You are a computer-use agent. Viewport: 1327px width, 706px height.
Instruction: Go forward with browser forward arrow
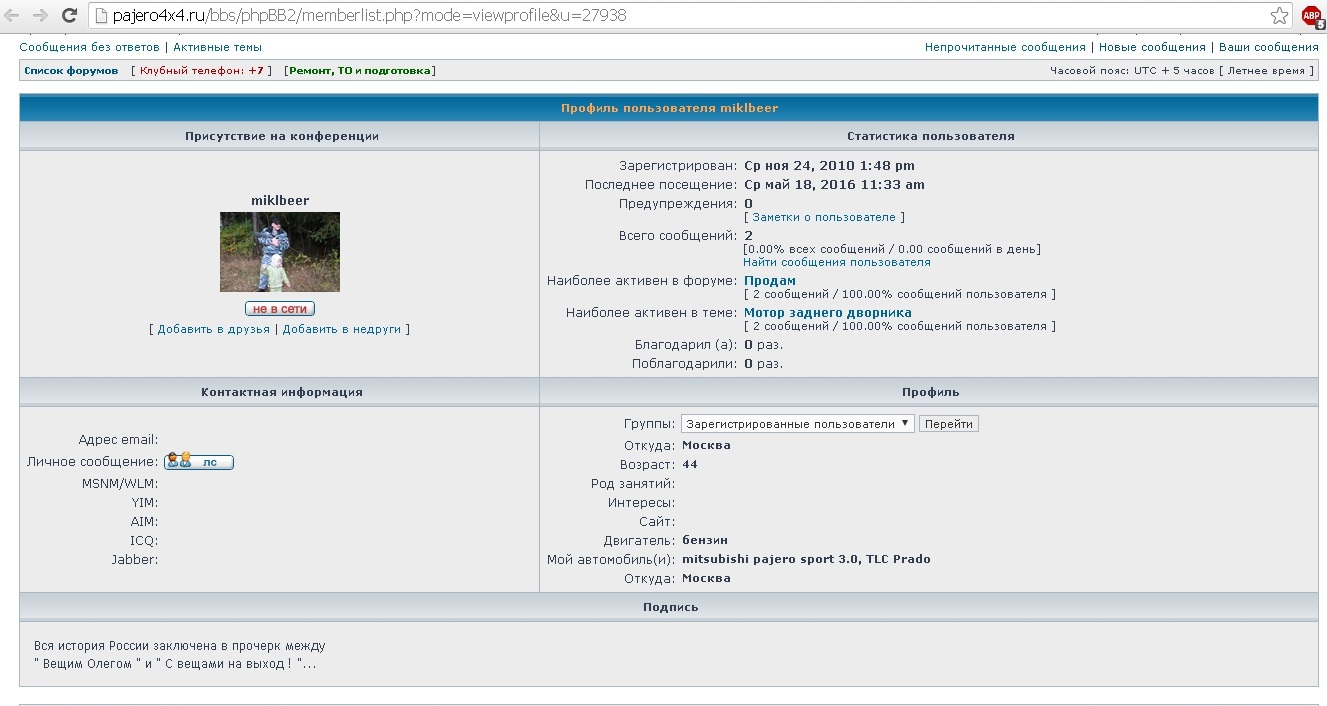(x=41, y=16)
